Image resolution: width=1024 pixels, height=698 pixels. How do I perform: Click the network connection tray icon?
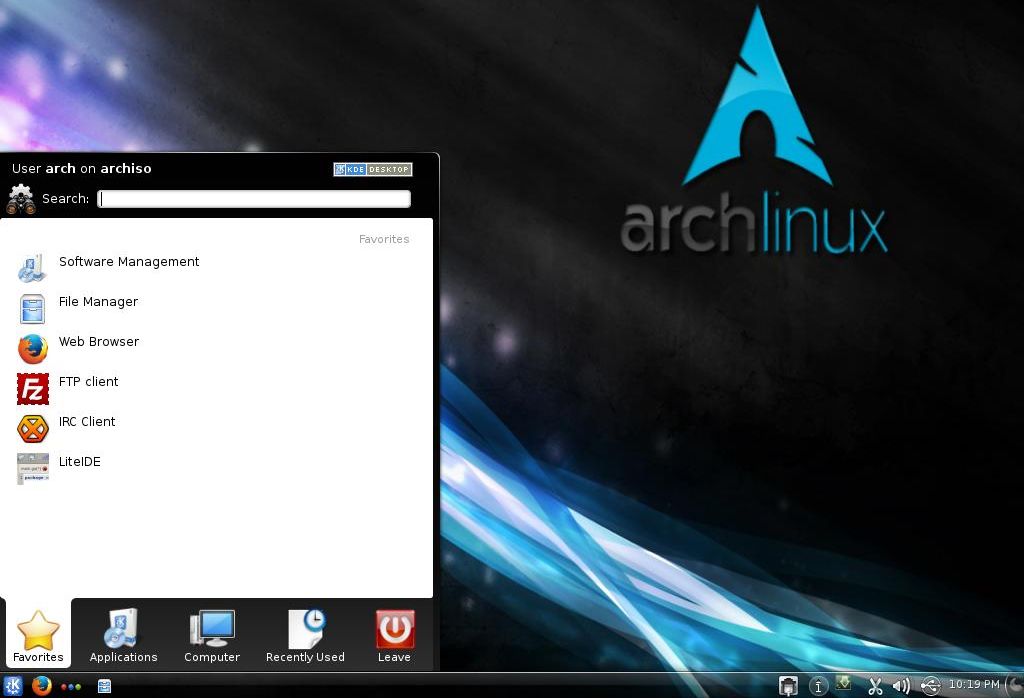point(789,686)
